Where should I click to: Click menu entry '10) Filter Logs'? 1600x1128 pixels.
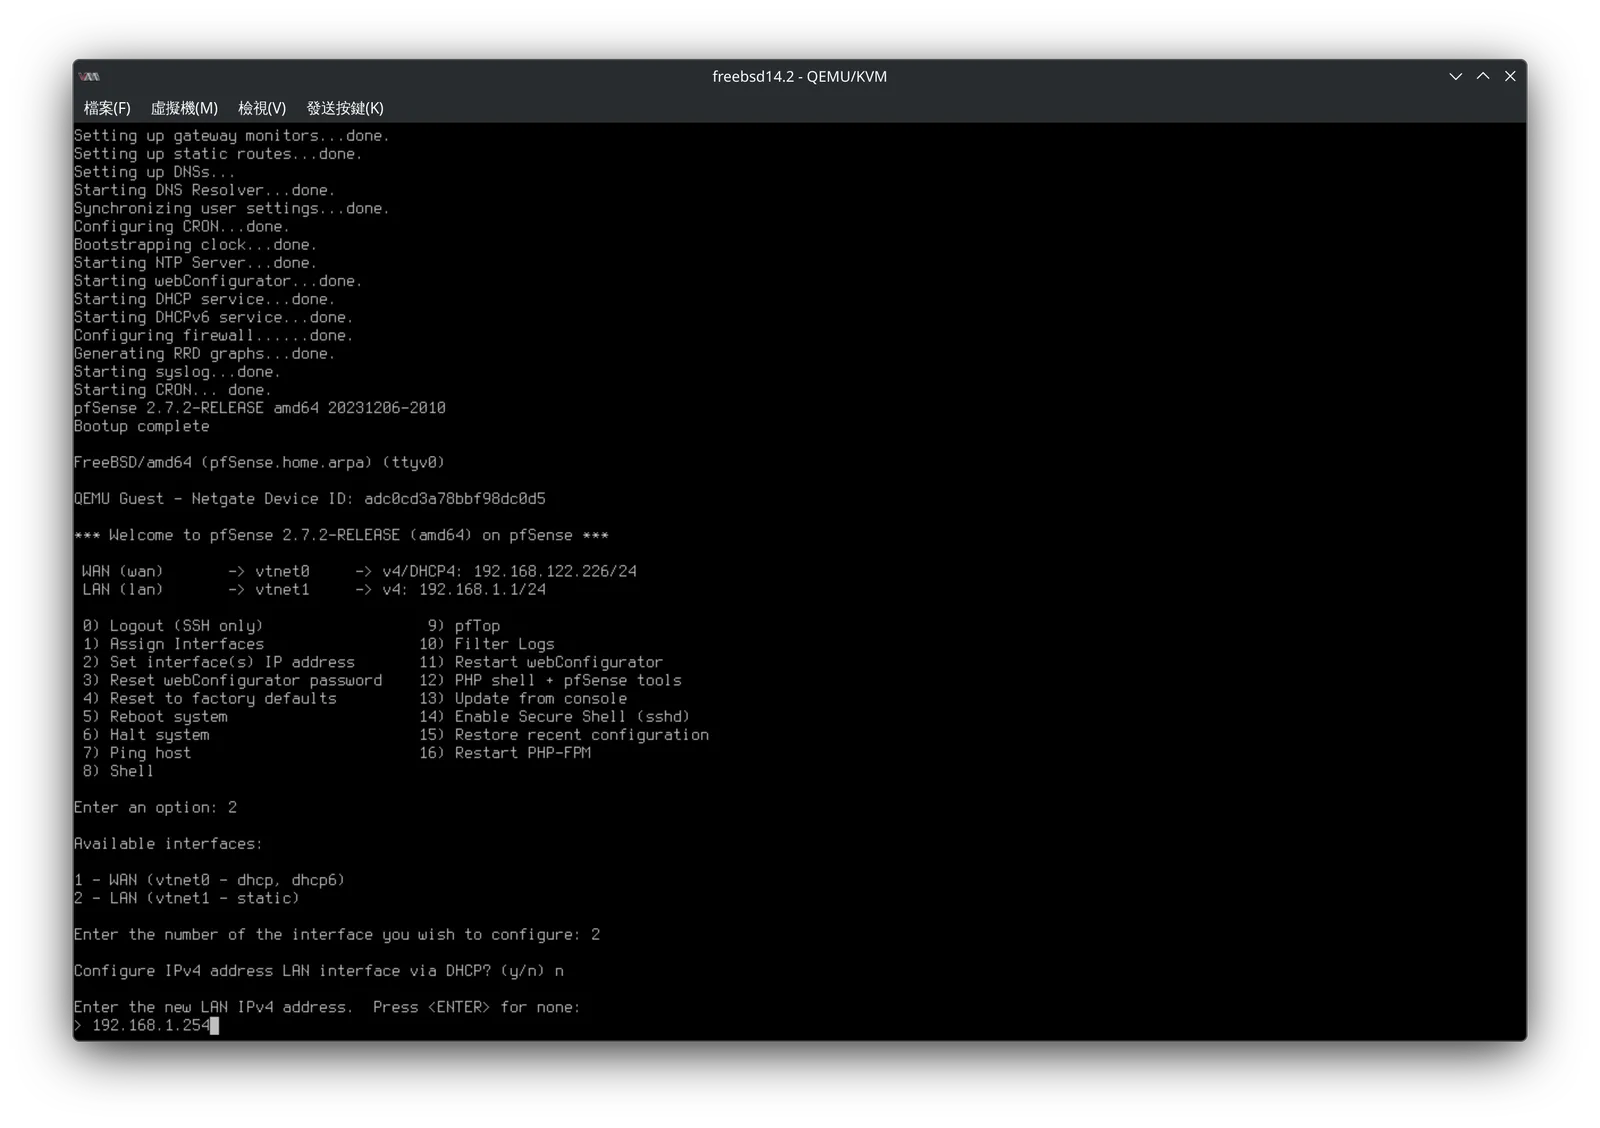487,644
